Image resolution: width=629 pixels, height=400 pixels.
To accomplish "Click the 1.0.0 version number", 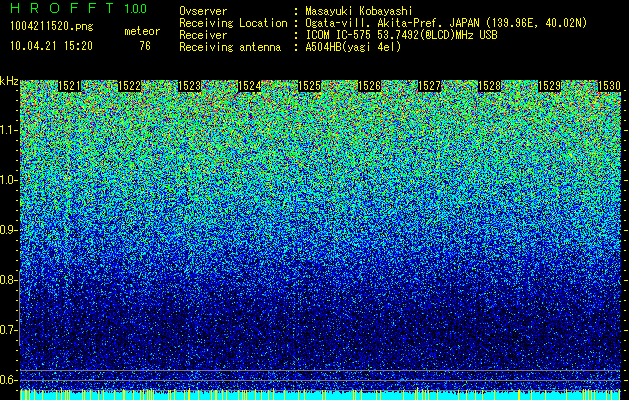I will click(136, 9).
